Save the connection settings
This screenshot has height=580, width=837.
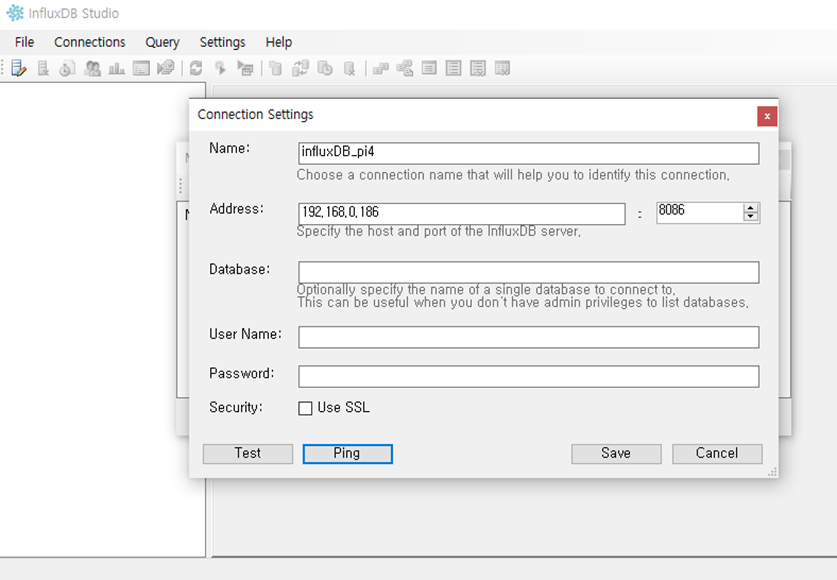click(x=616, y=454)
